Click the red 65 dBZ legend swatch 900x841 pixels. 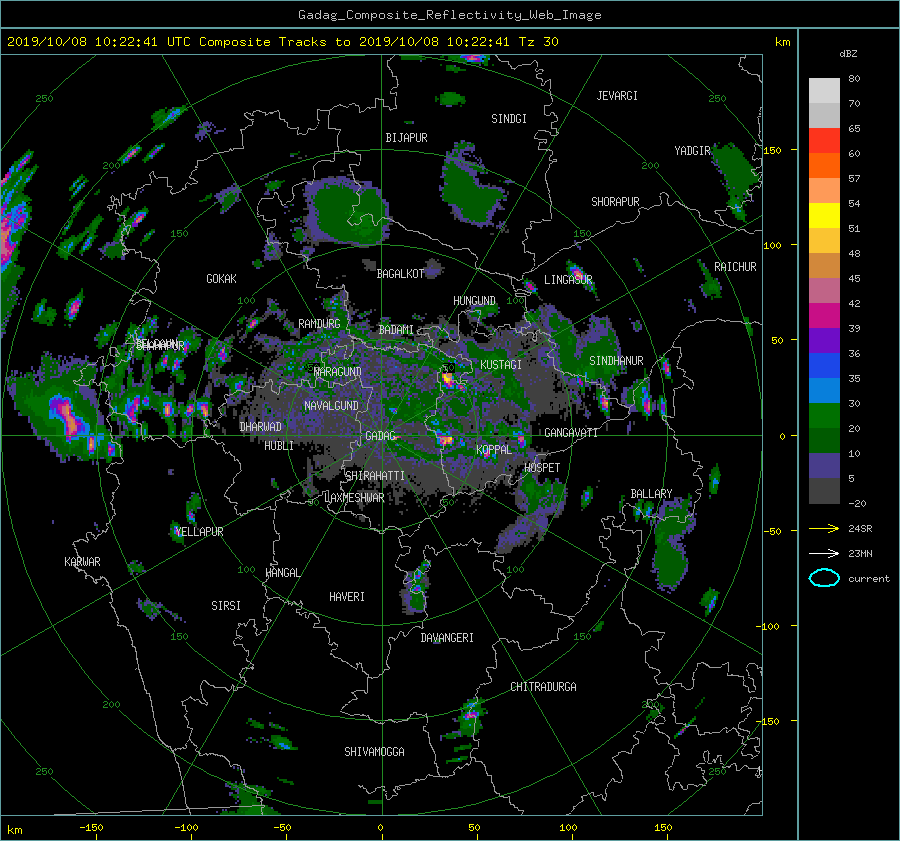click(824, 140)
